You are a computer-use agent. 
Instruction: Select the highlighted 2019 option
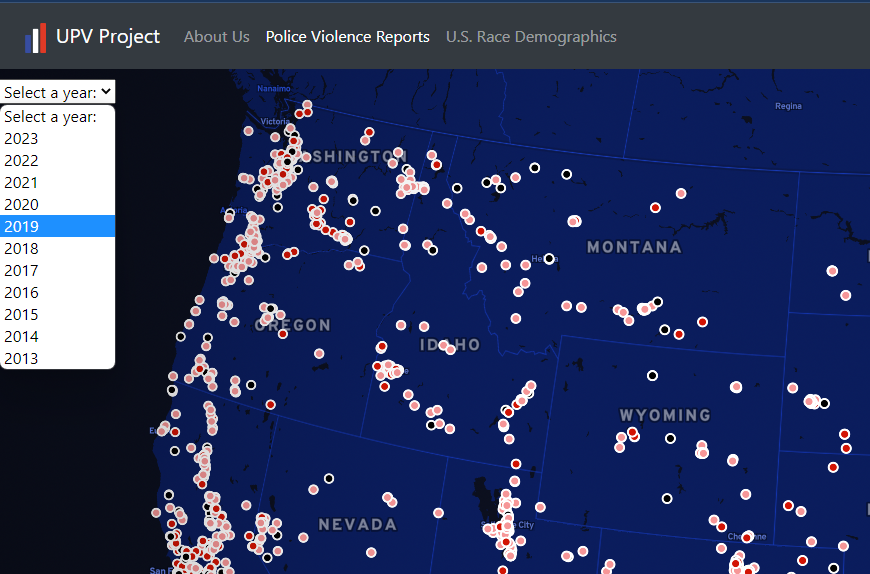58,226
